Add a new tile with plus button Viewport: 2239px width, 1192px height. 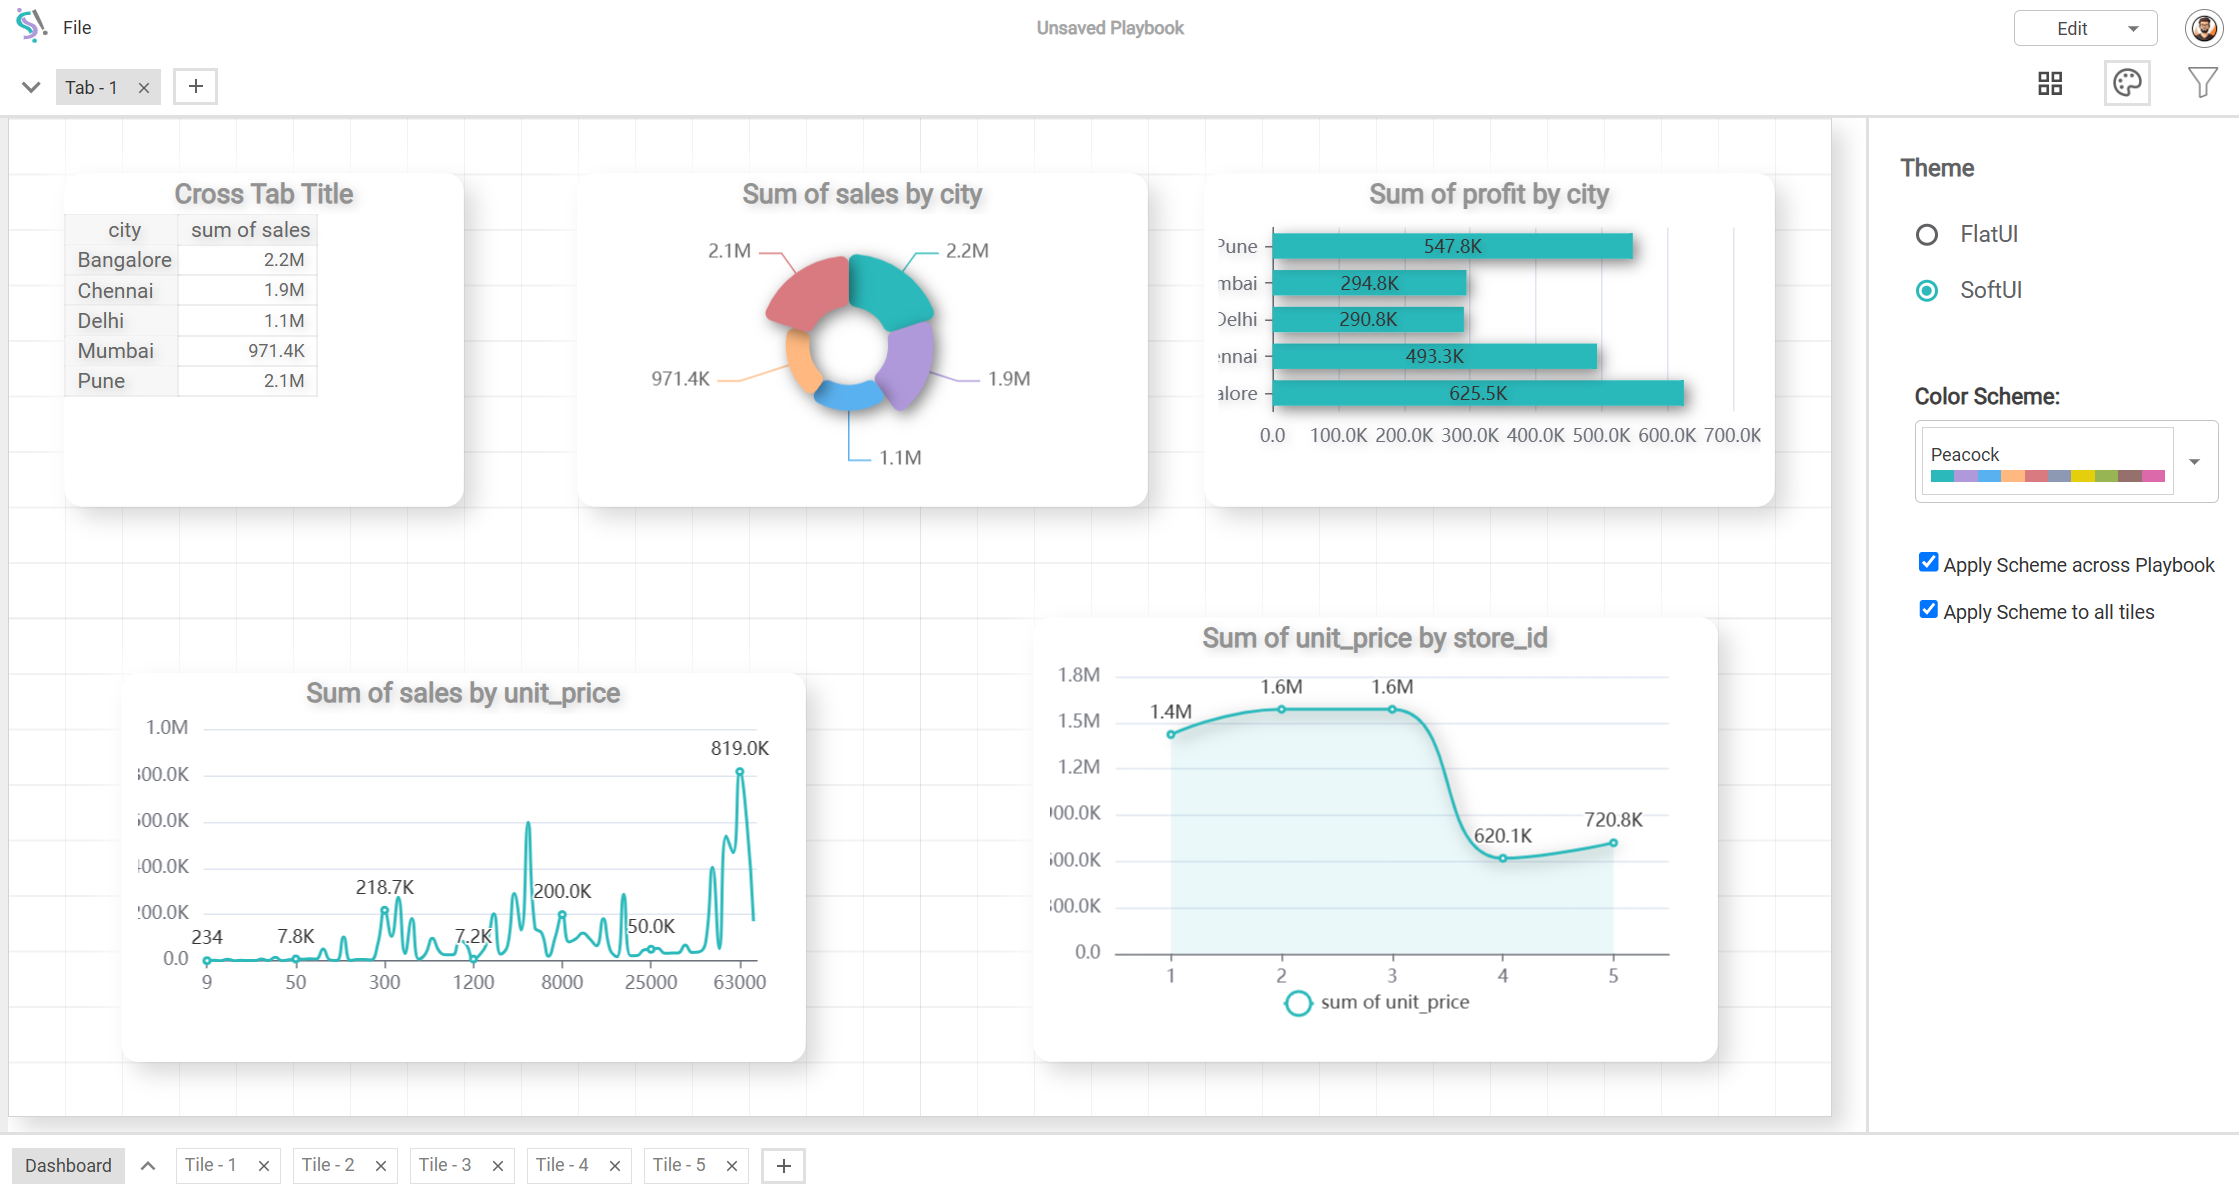784,1166
